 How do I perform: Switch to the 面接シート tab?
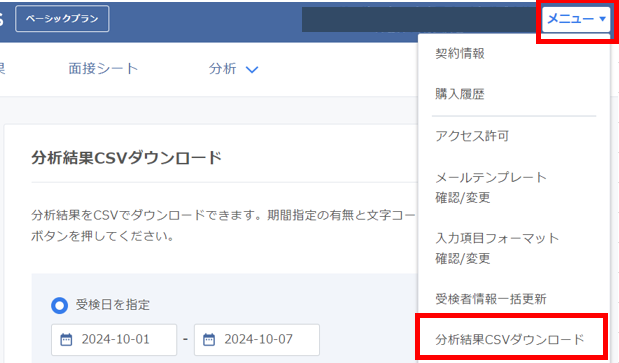coord(103,69)
